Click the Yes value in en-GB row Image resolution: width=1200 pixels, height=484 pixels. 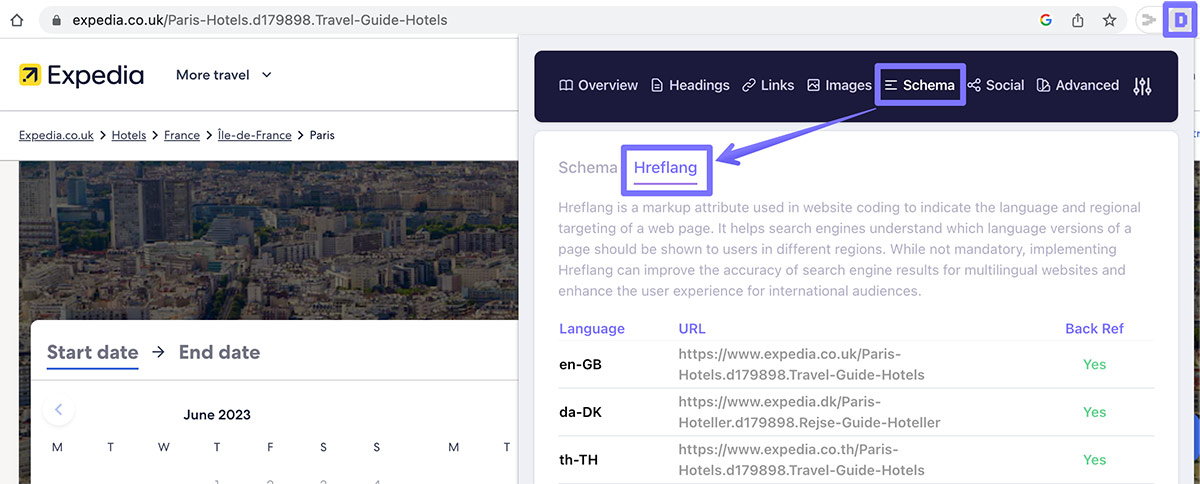[x=1095, y=365]
